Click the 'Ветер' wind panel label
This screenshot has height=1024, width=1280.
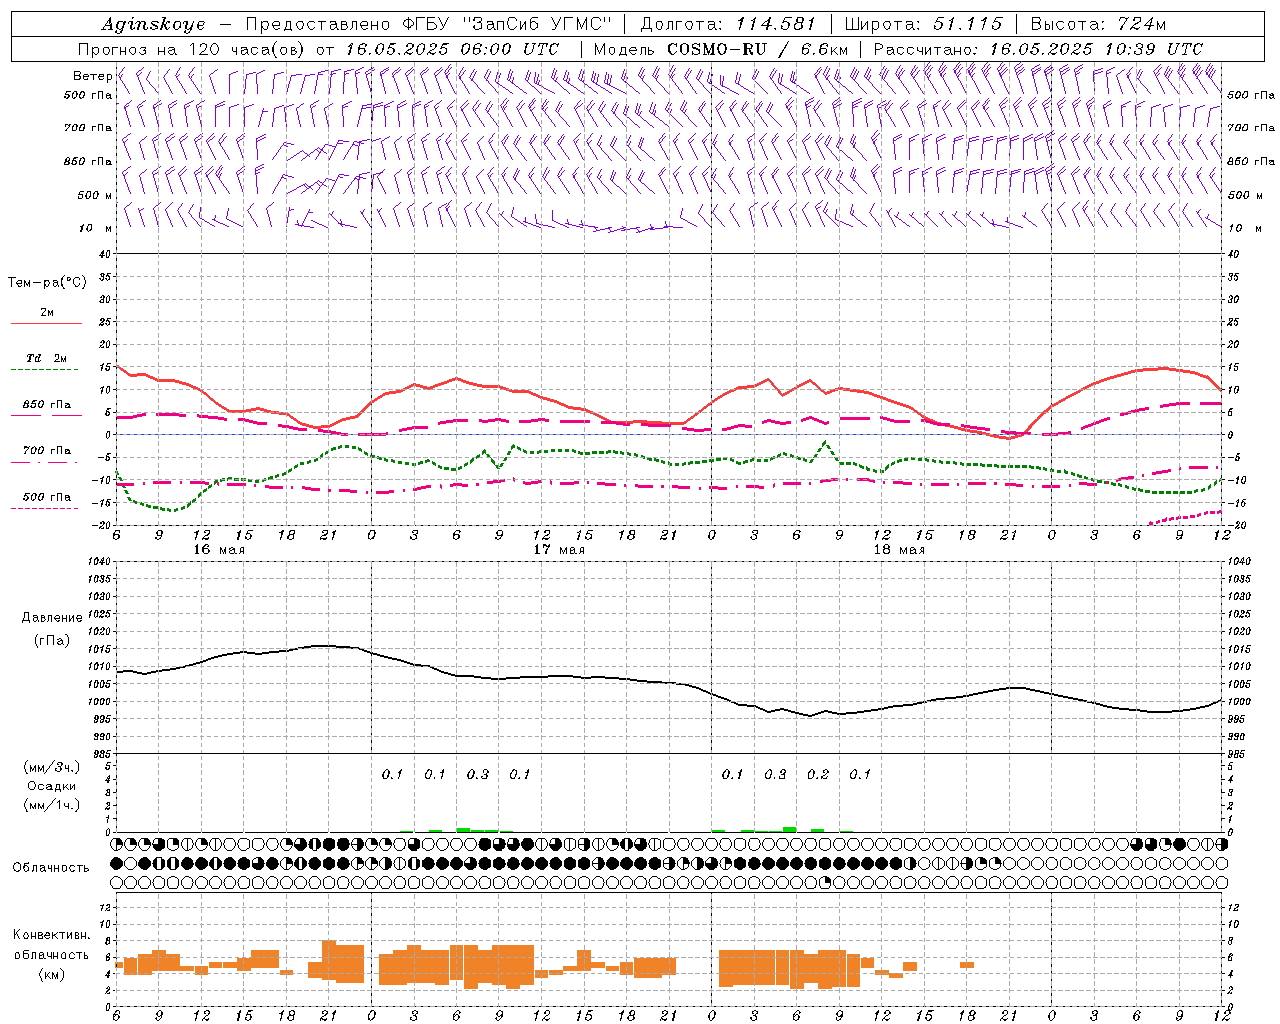(x=92, y=76)
